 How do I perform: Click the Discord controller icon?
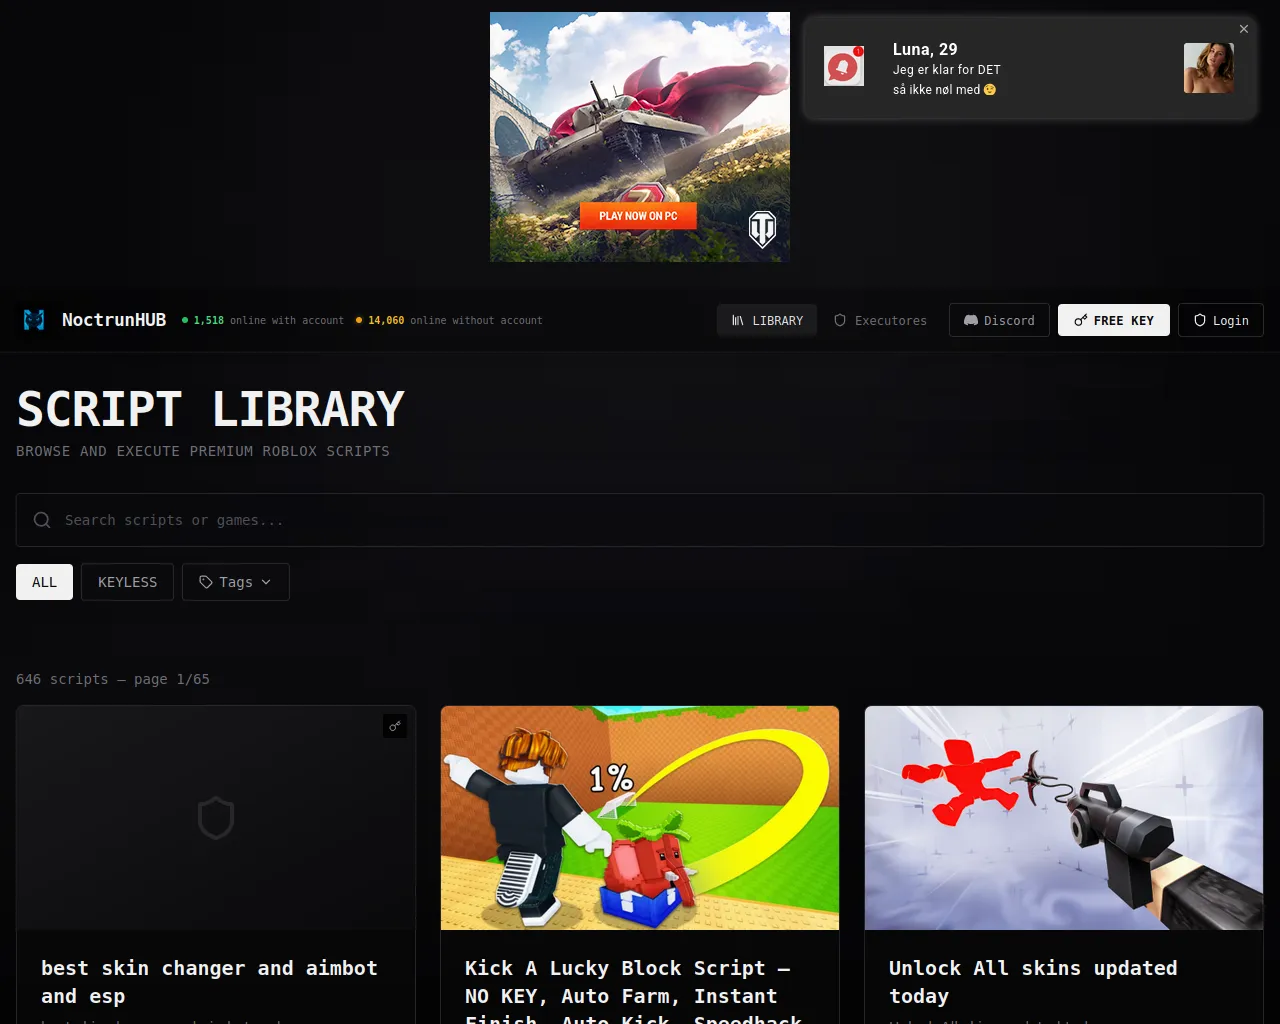[970, 320]
